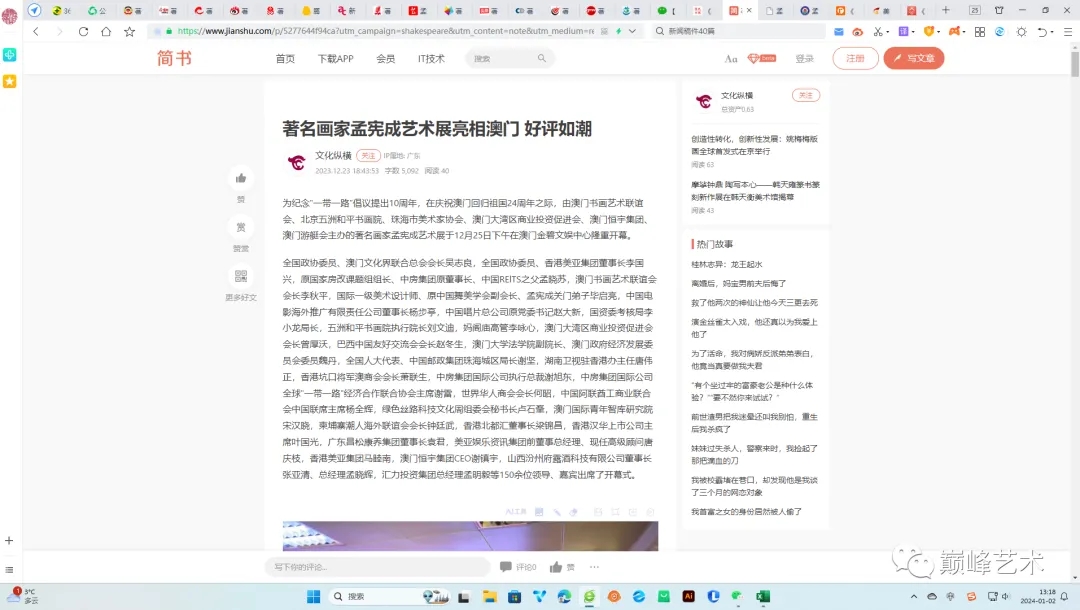Click the comment bubble icon next to 评论0

(x=507, y=567)
